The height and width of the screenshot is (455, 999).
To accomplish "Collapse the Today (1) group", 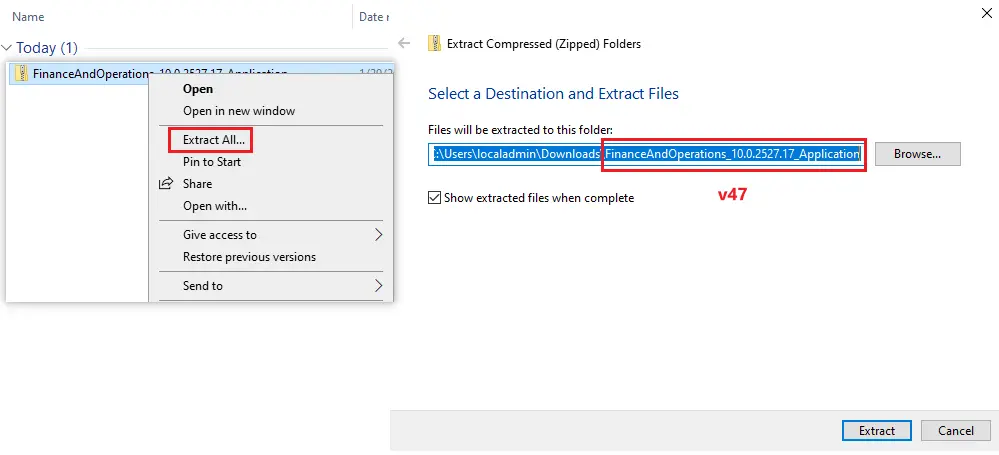I will (8, 48).
